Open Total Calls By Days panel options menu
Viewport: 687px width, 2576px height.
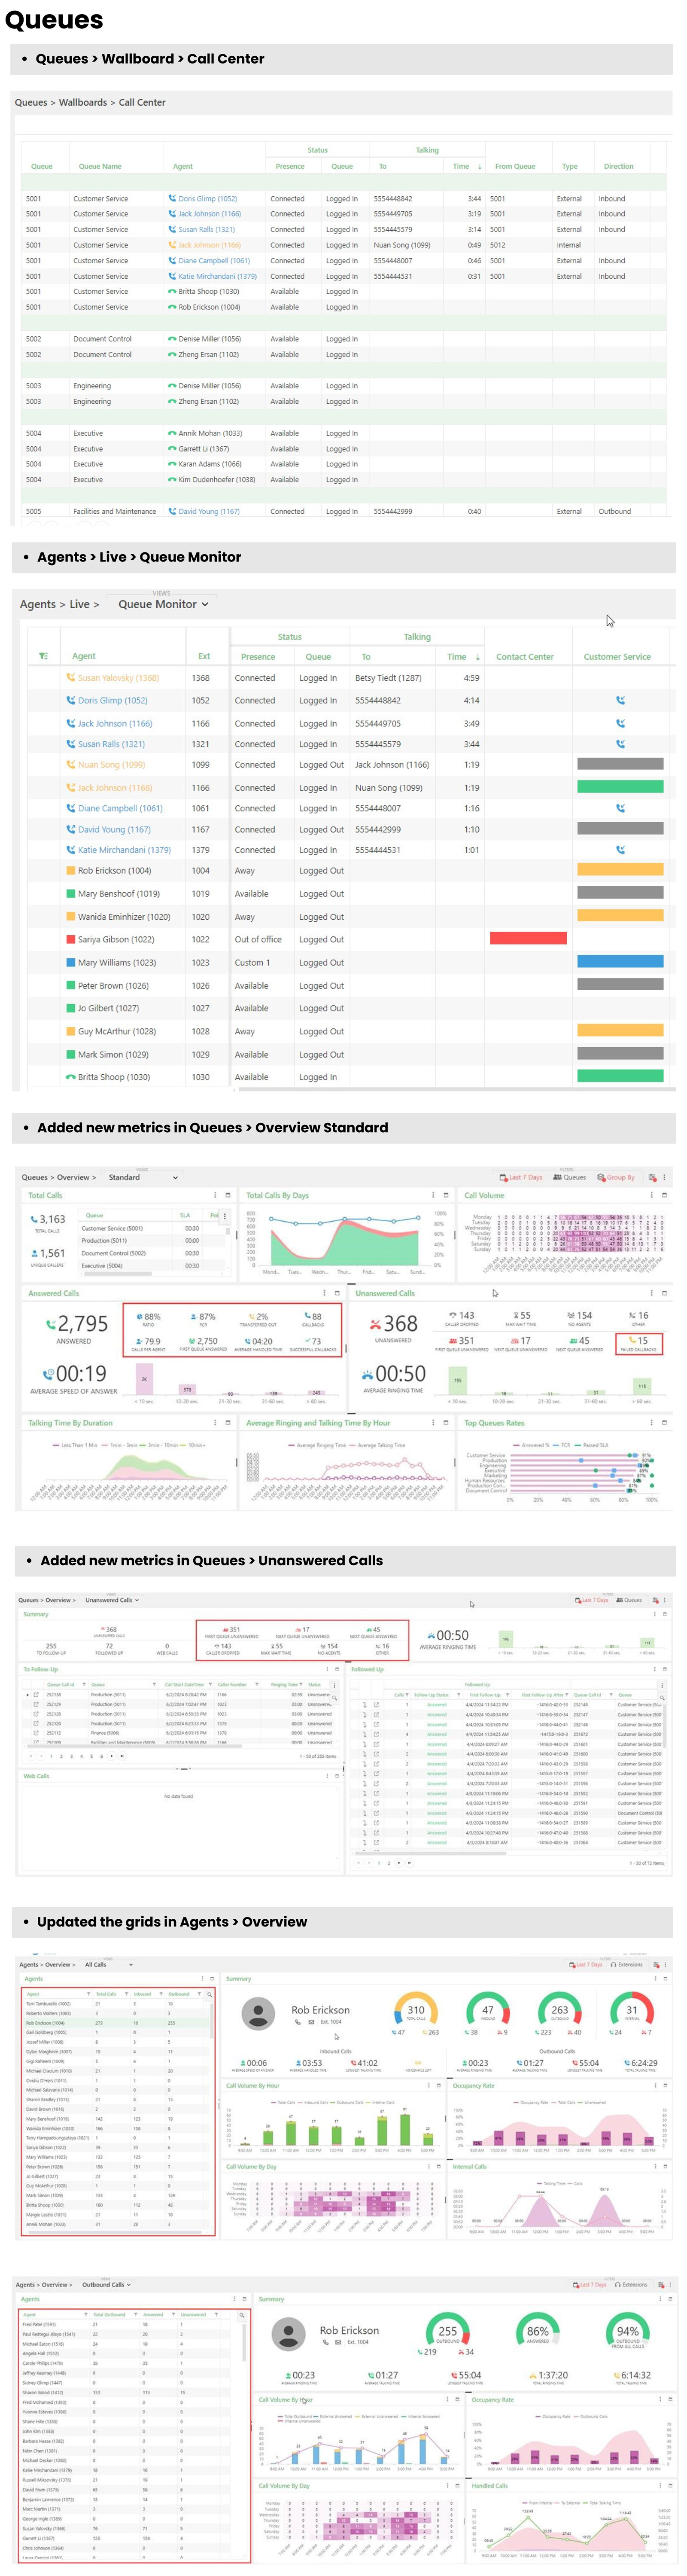[433, 1195]
